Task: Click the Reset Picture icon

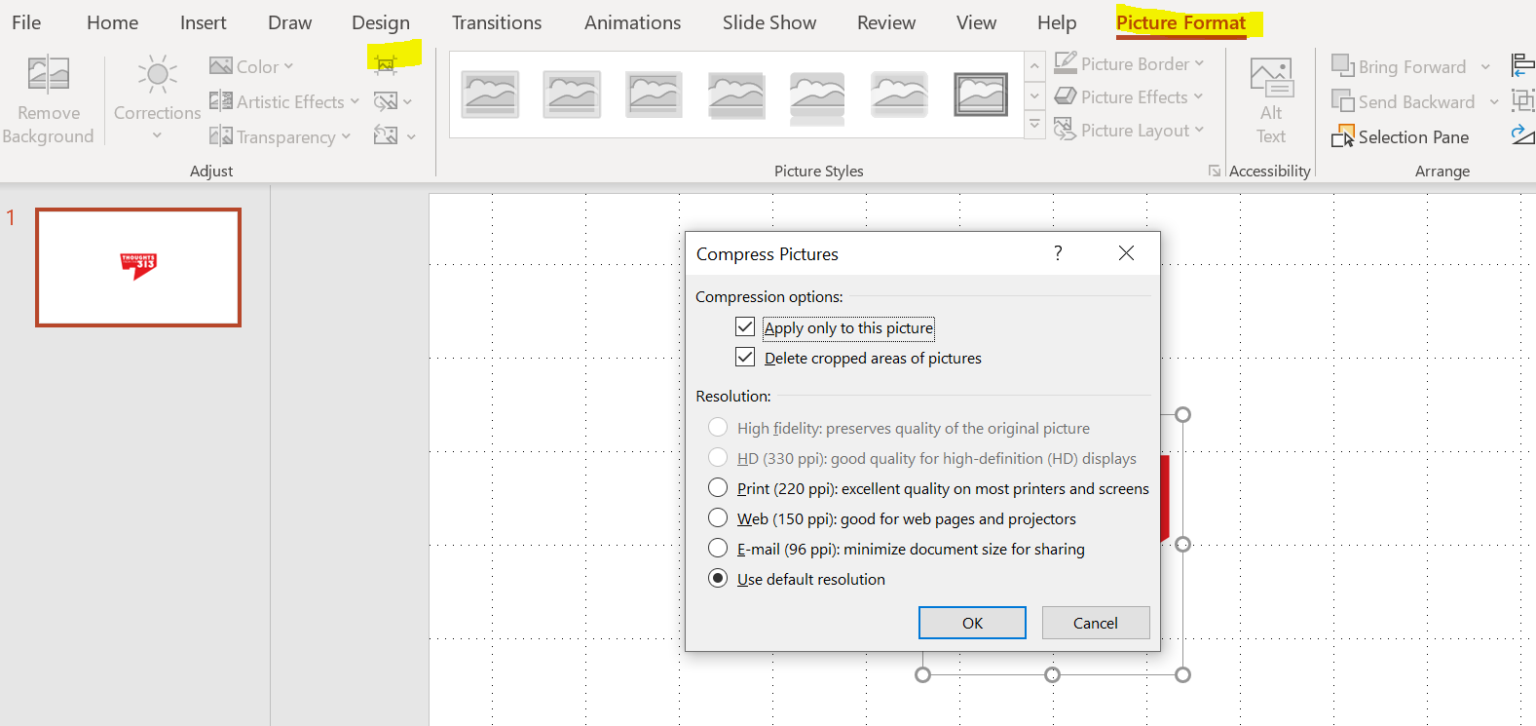Action: coord(392,136)
